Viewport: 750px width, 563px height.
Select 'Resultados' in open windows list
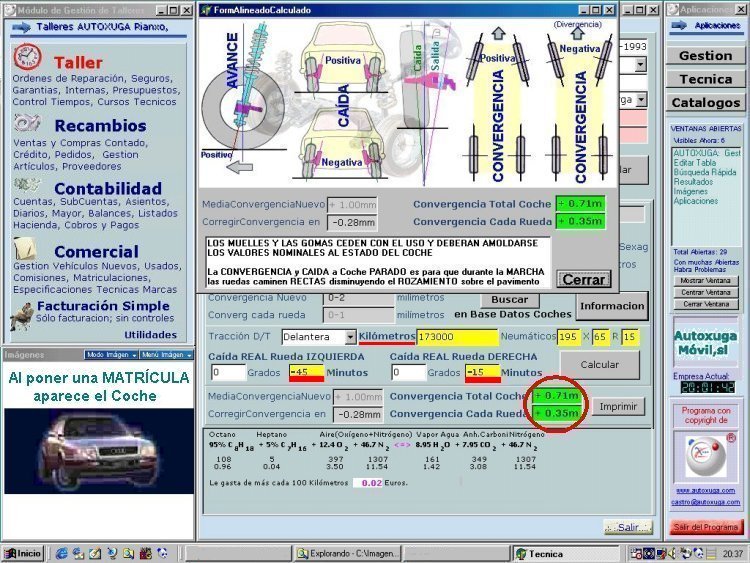pyautogui.click(x=693, y=182)
